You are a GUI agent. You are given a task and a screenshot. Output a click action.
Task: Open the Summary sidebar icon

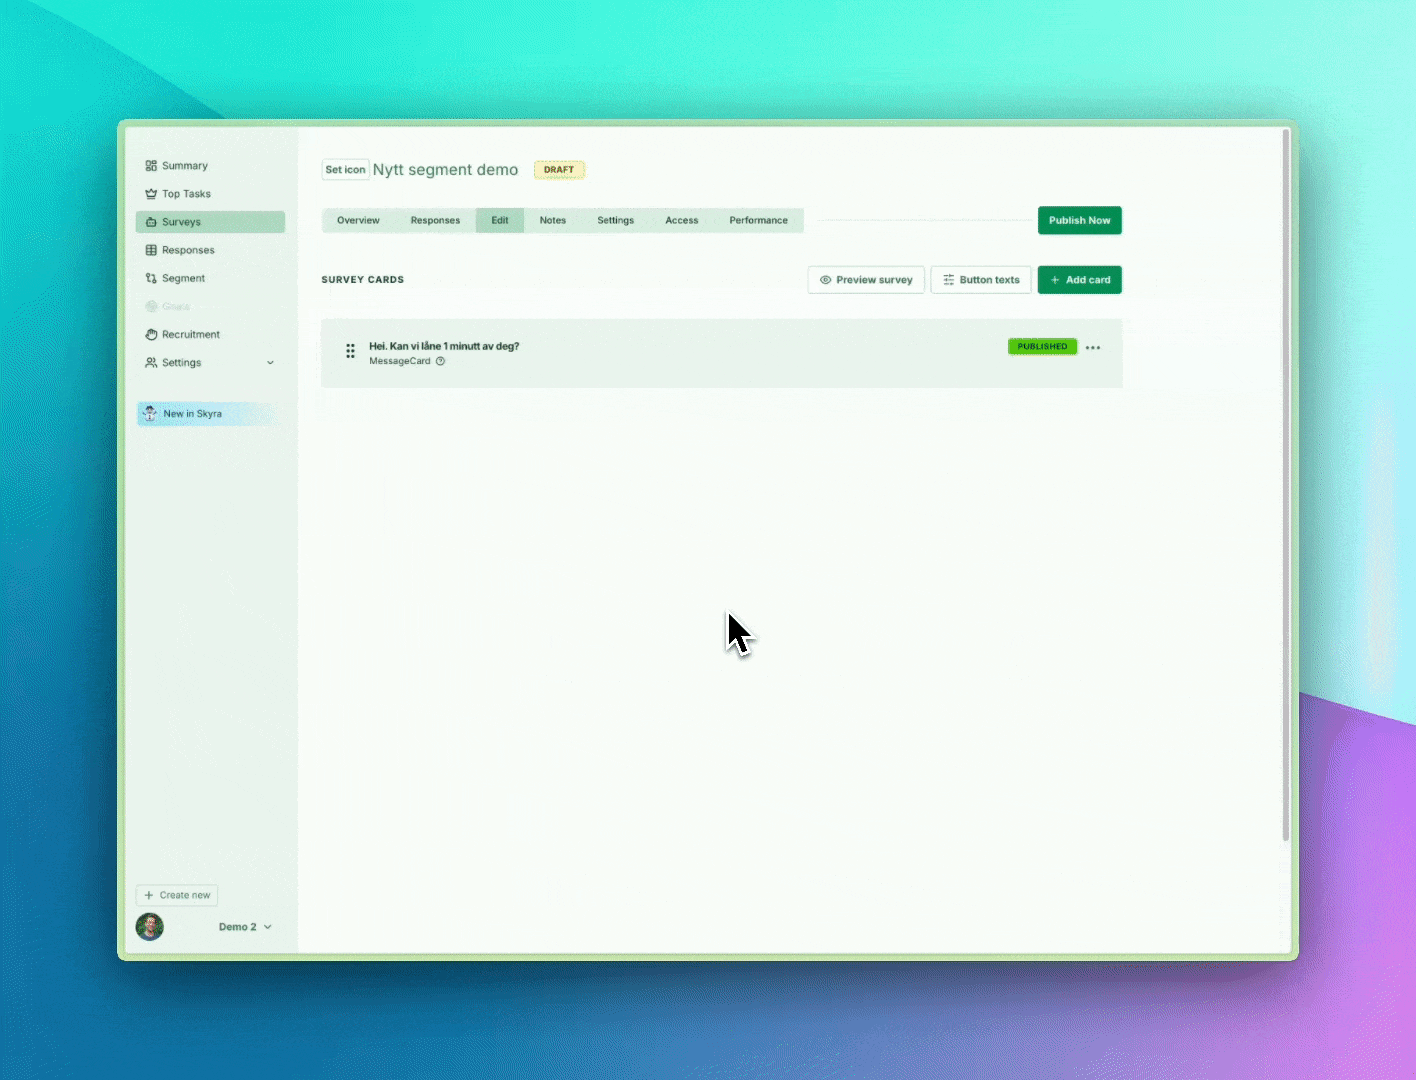(x=151, y=166)
